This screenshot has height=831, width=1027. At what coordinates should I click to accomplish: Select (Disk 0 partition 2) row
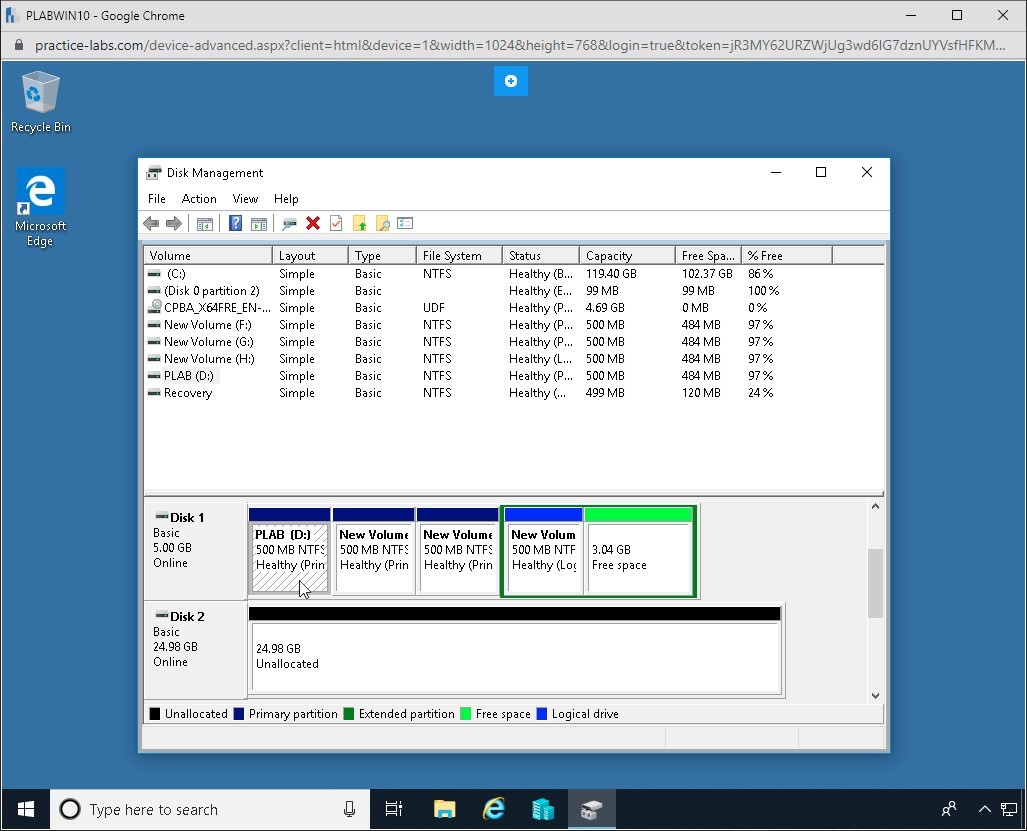click(514, 291)
